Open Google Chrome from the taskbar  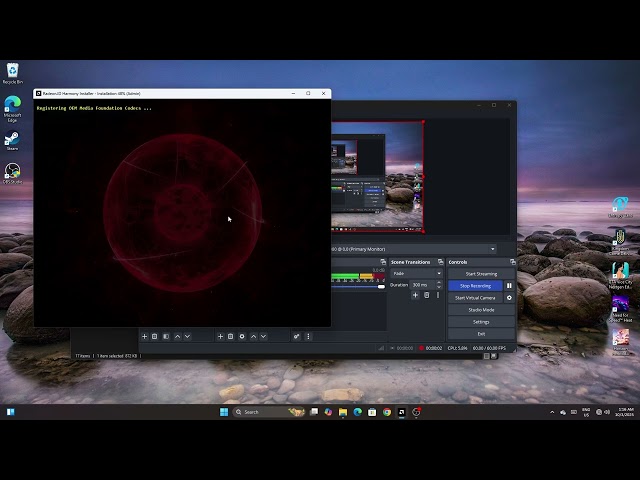click(387, 412)
